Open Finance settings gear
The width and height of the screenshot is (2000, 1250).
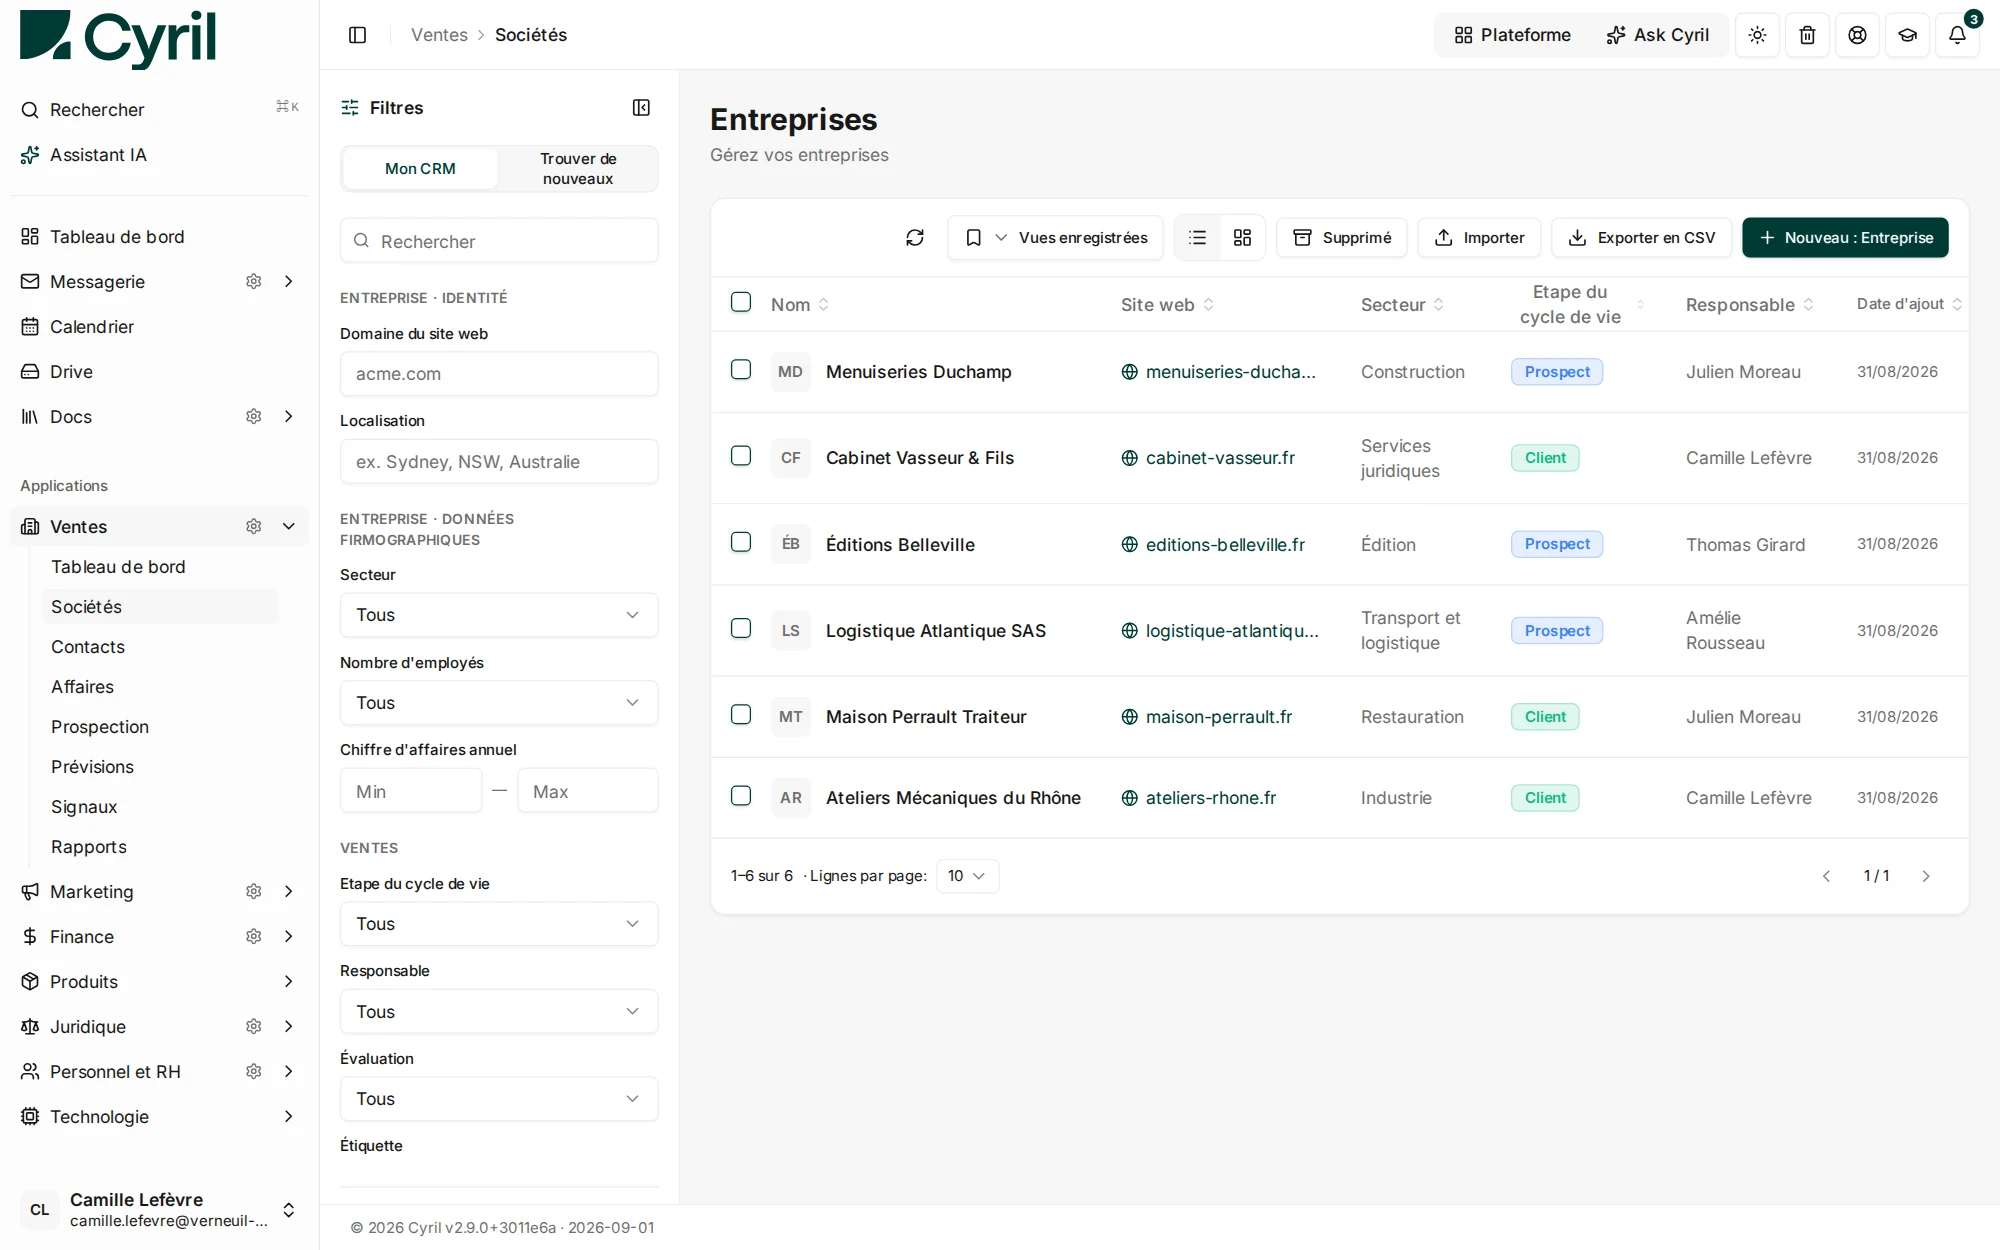254,937
